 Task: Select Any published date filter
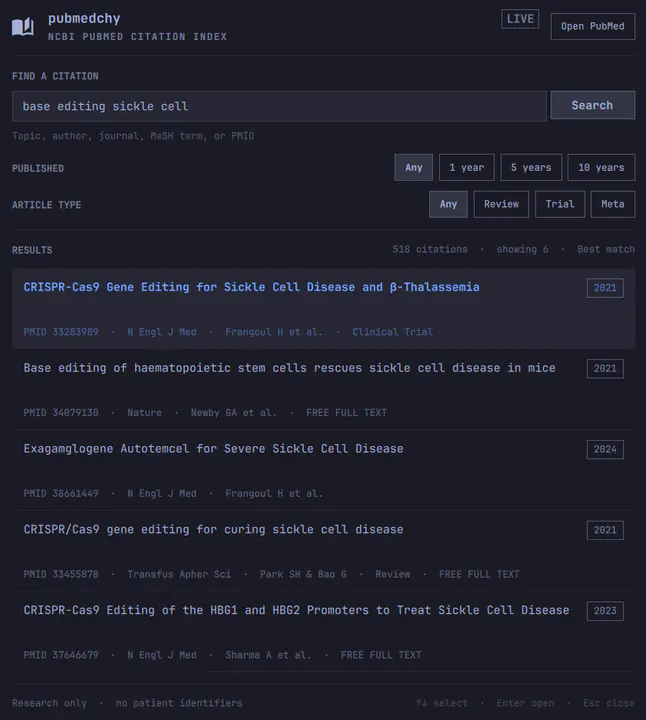(413, 168)
